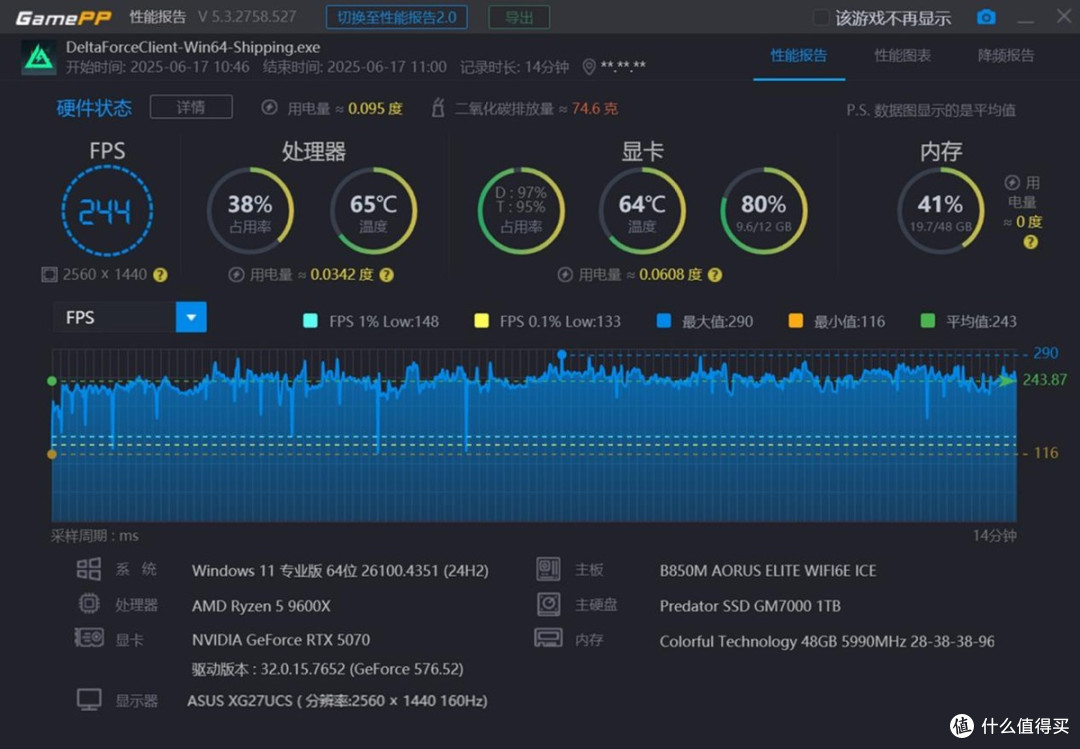Viewport: 1080px width, 749px height.
Task: Click the 导出 export button
Action: (x=519, y=17)
